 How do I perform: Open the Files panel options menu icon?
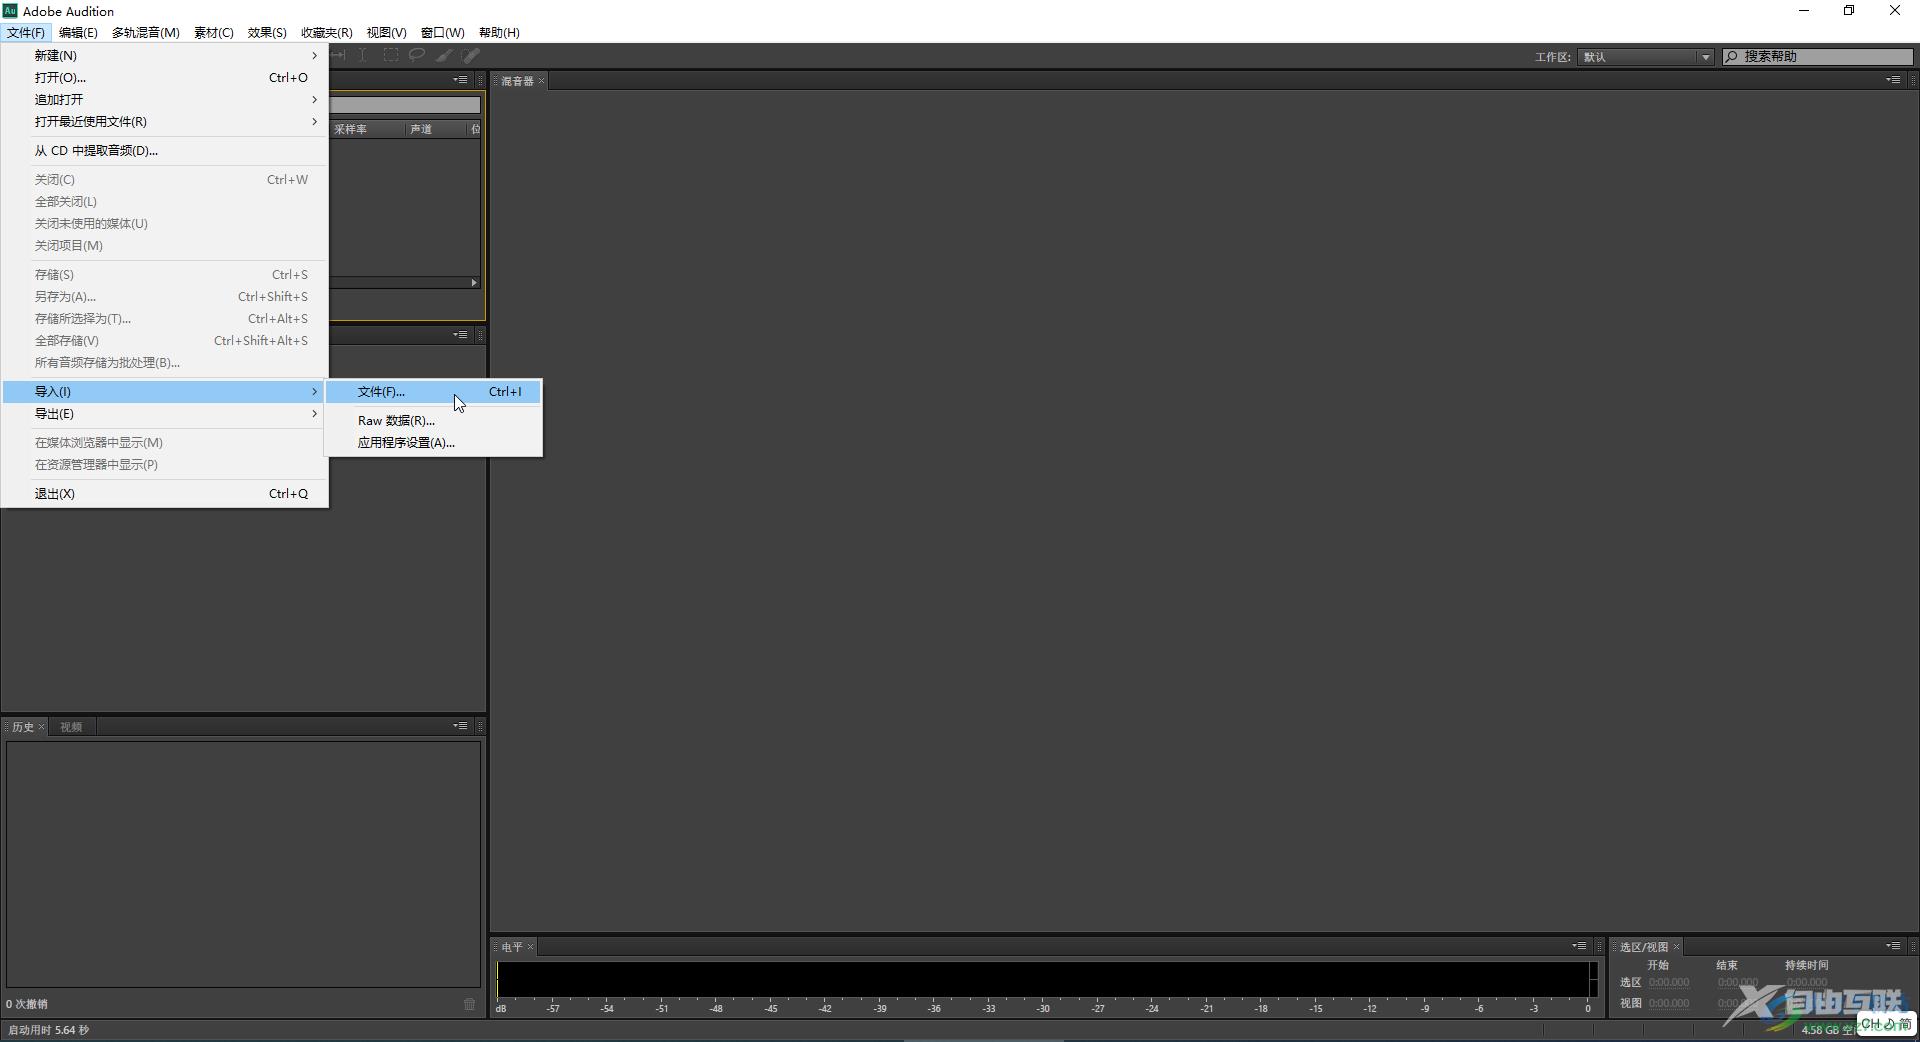(460, 80)
